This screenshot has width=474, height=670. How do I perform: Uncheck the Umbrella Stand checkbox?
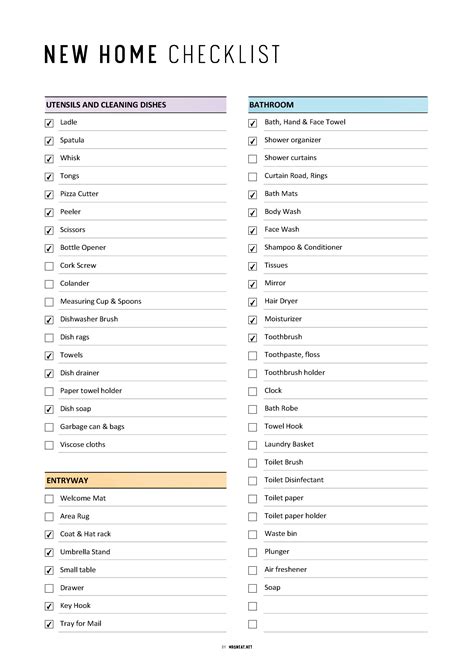[x=49, y=552]
